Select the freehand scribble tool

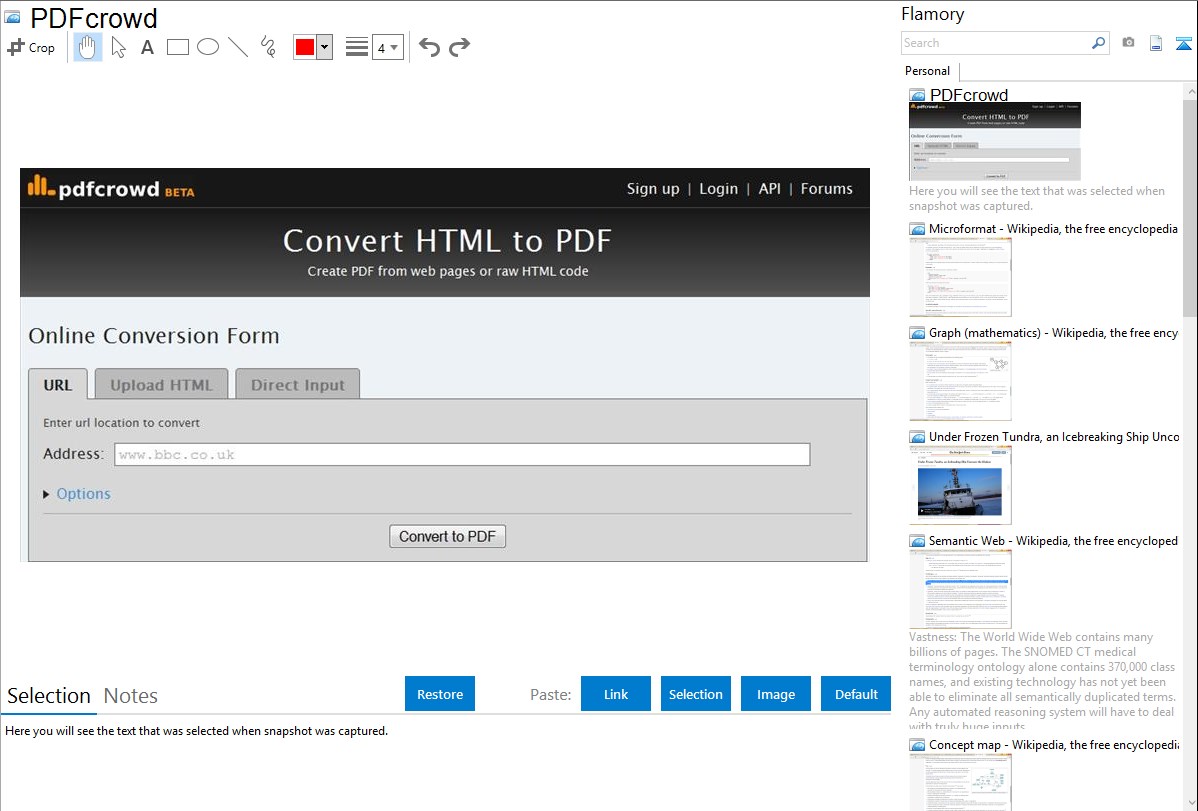tap(268, 47)
